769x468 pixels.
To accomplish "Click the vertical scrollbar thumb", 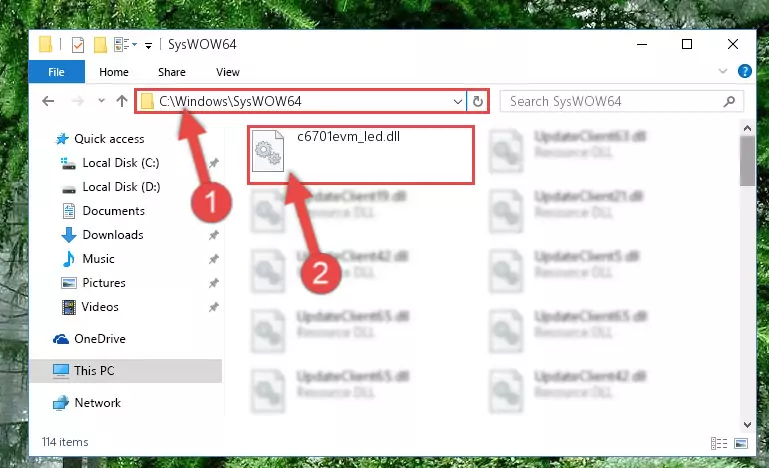I will click(x=747, y=161).
